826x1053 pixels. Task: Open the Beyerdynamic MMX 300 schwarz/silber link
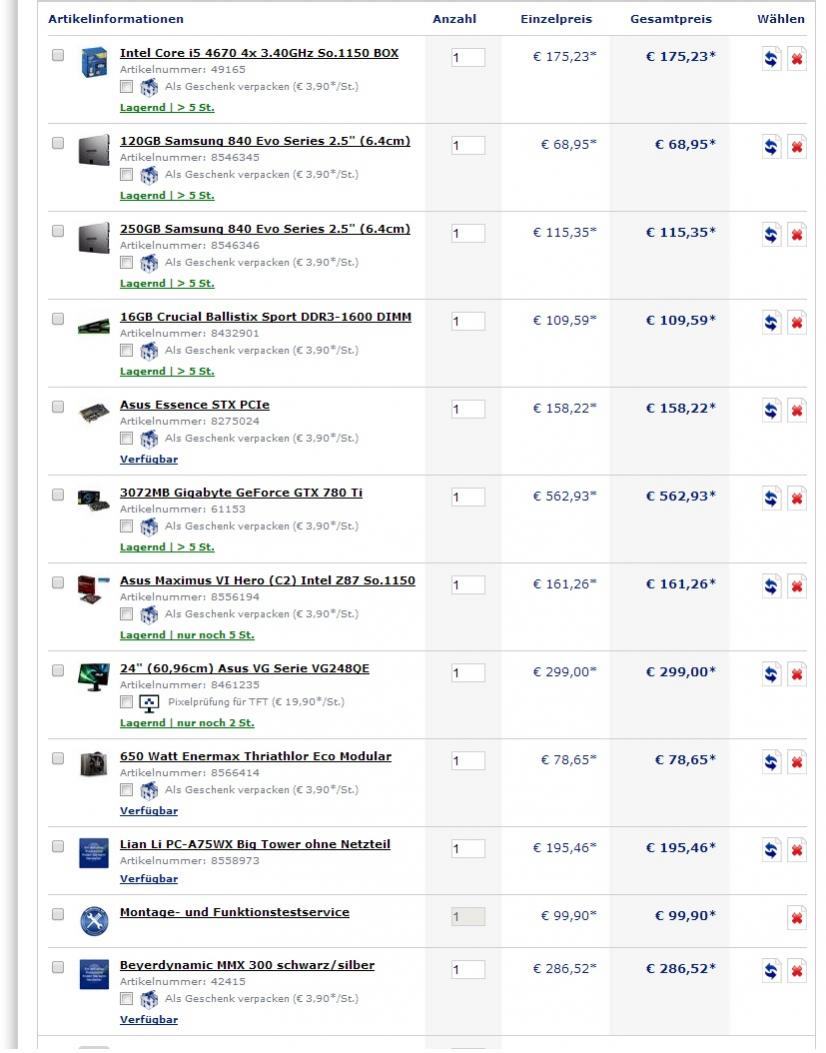(247, 965)
